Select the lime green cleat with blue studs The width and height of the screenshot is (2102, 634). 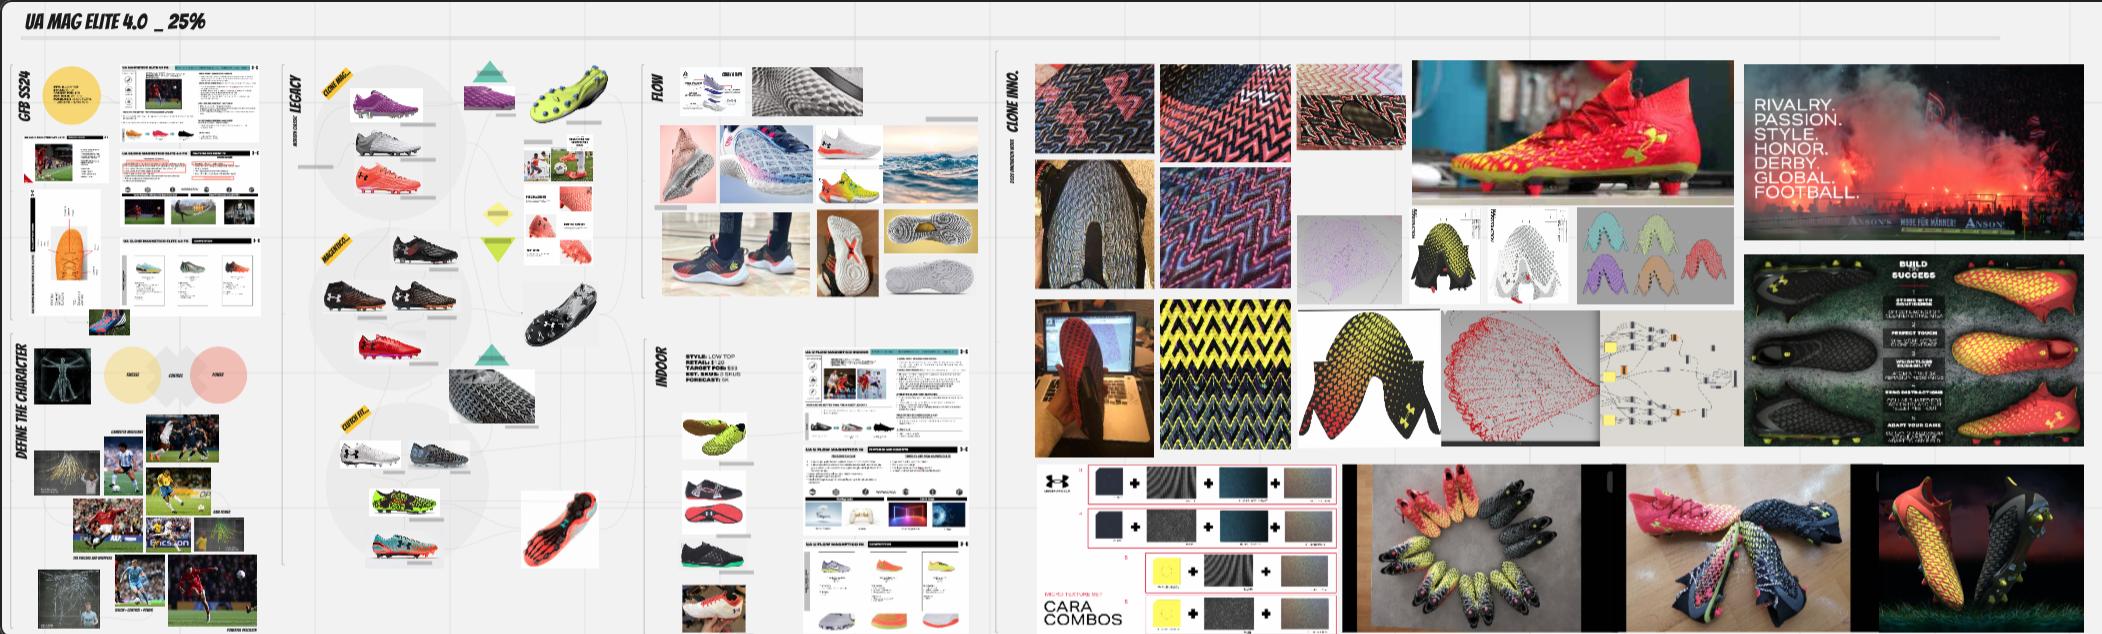[x=568, y=94]
